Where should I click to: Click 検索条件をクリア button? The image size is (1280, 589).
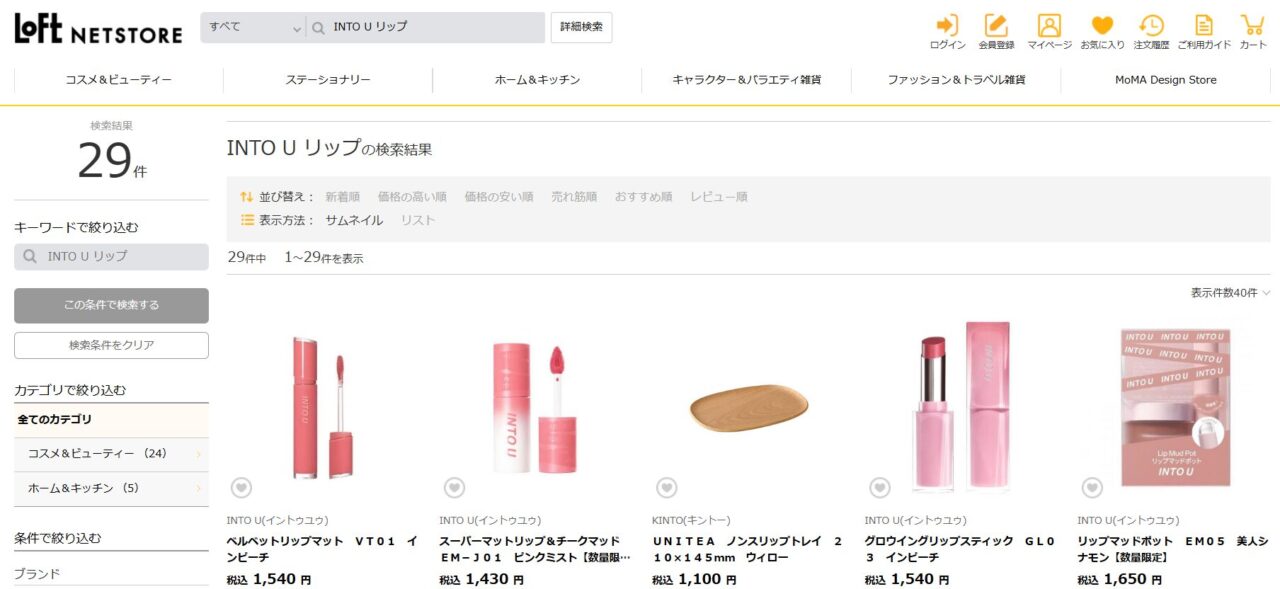point(111,345)
